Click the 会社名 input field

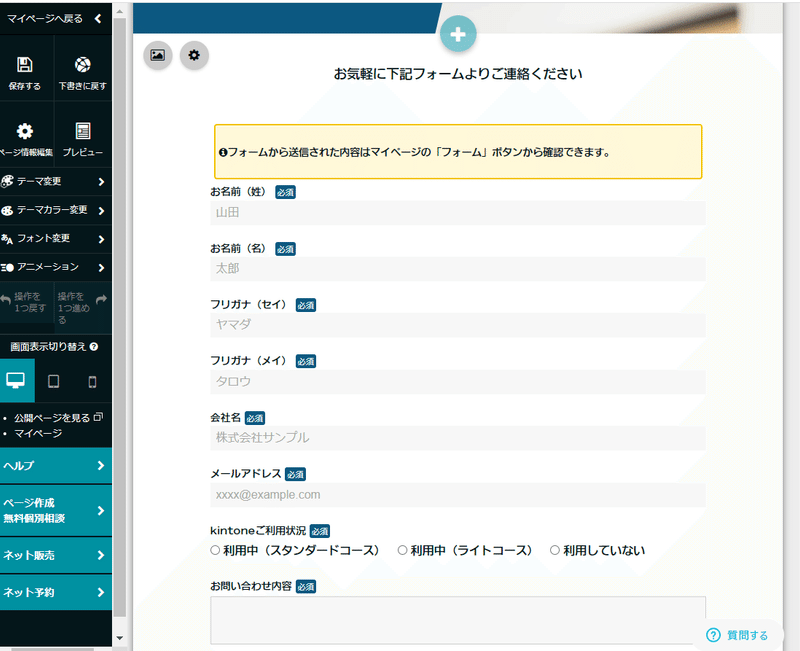point(458,438)
